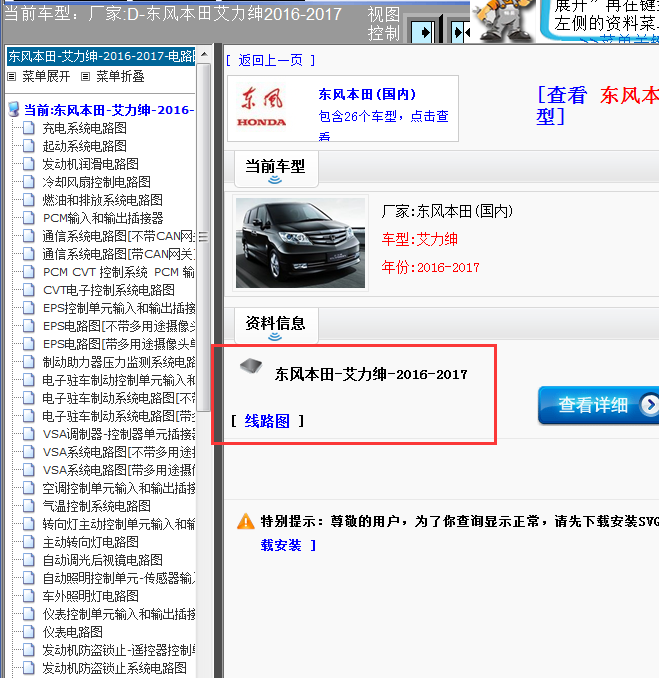Image resolution: width=659 pixels, height=678 pixels.
Task: Click page icon beside 起动系统电路图
Action: click(29, 146)
